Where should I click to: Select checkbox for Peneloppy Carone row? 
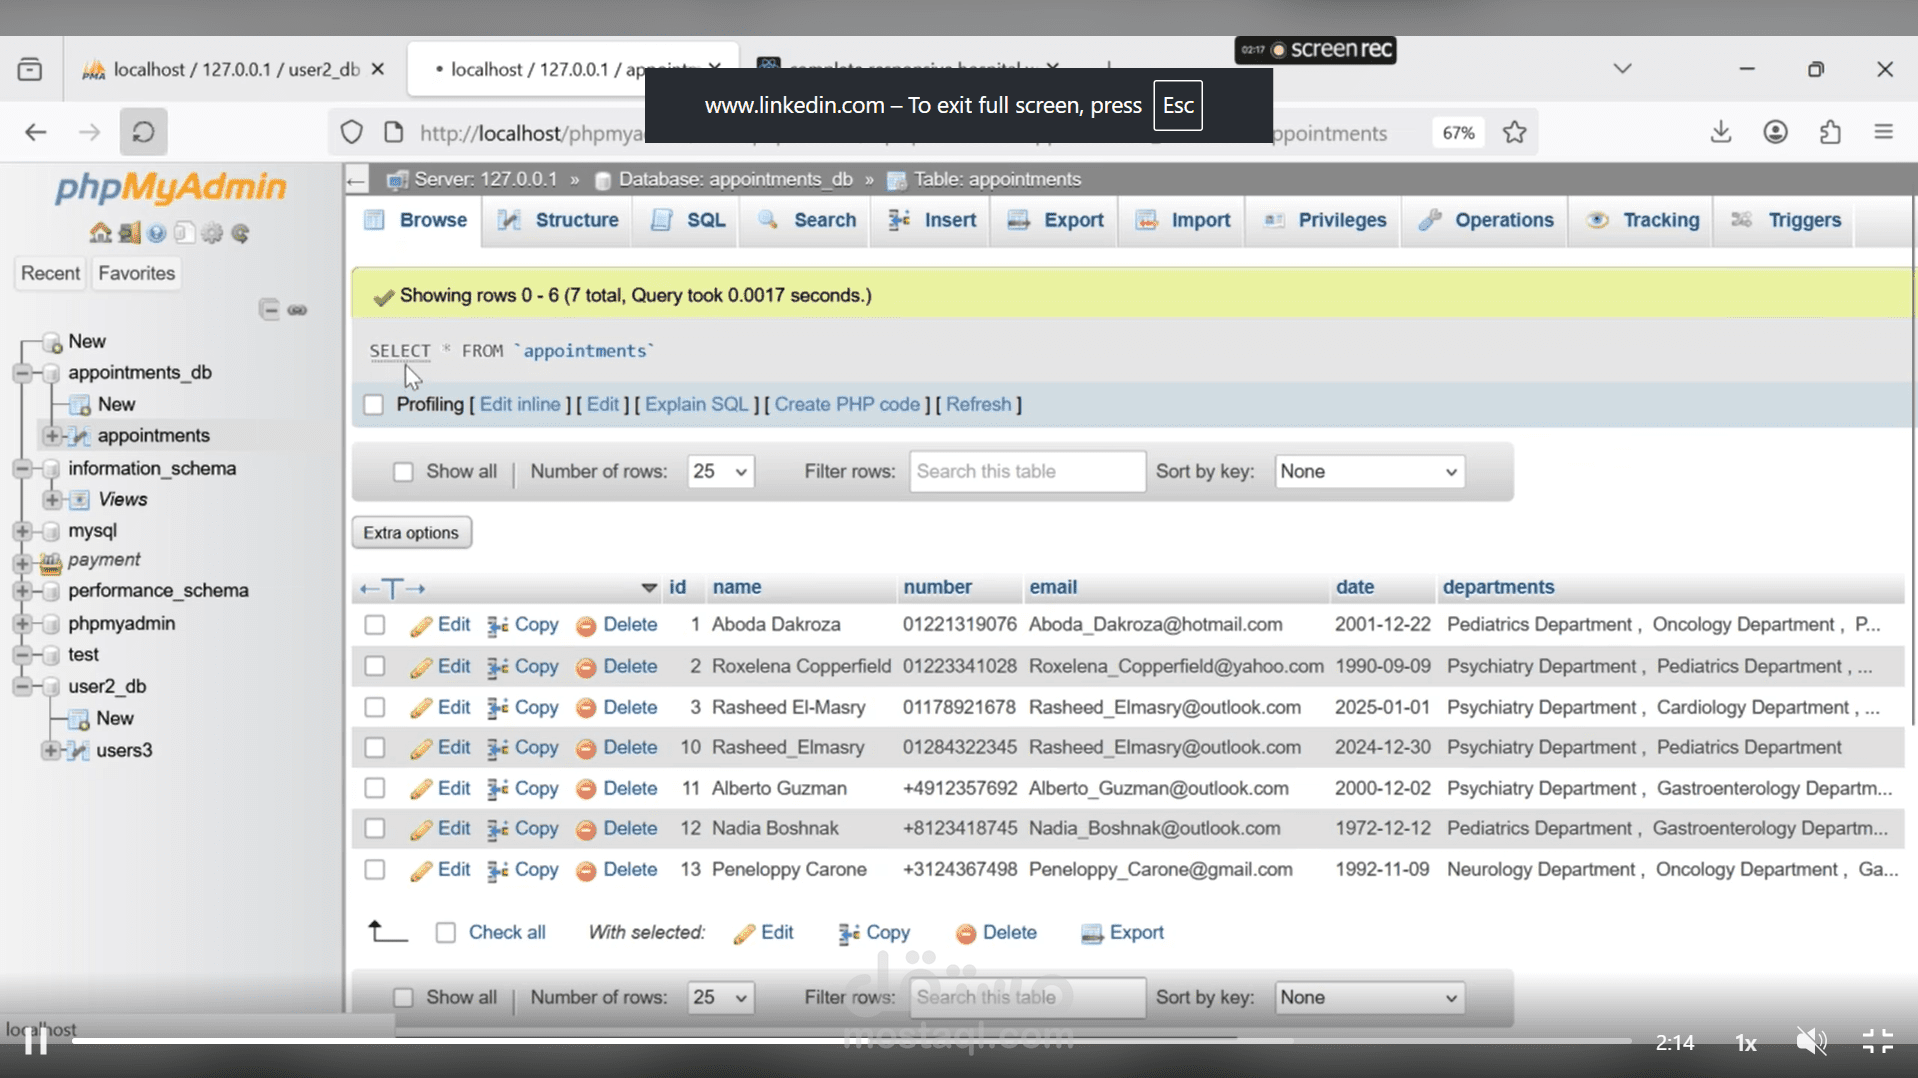[375, 869]
